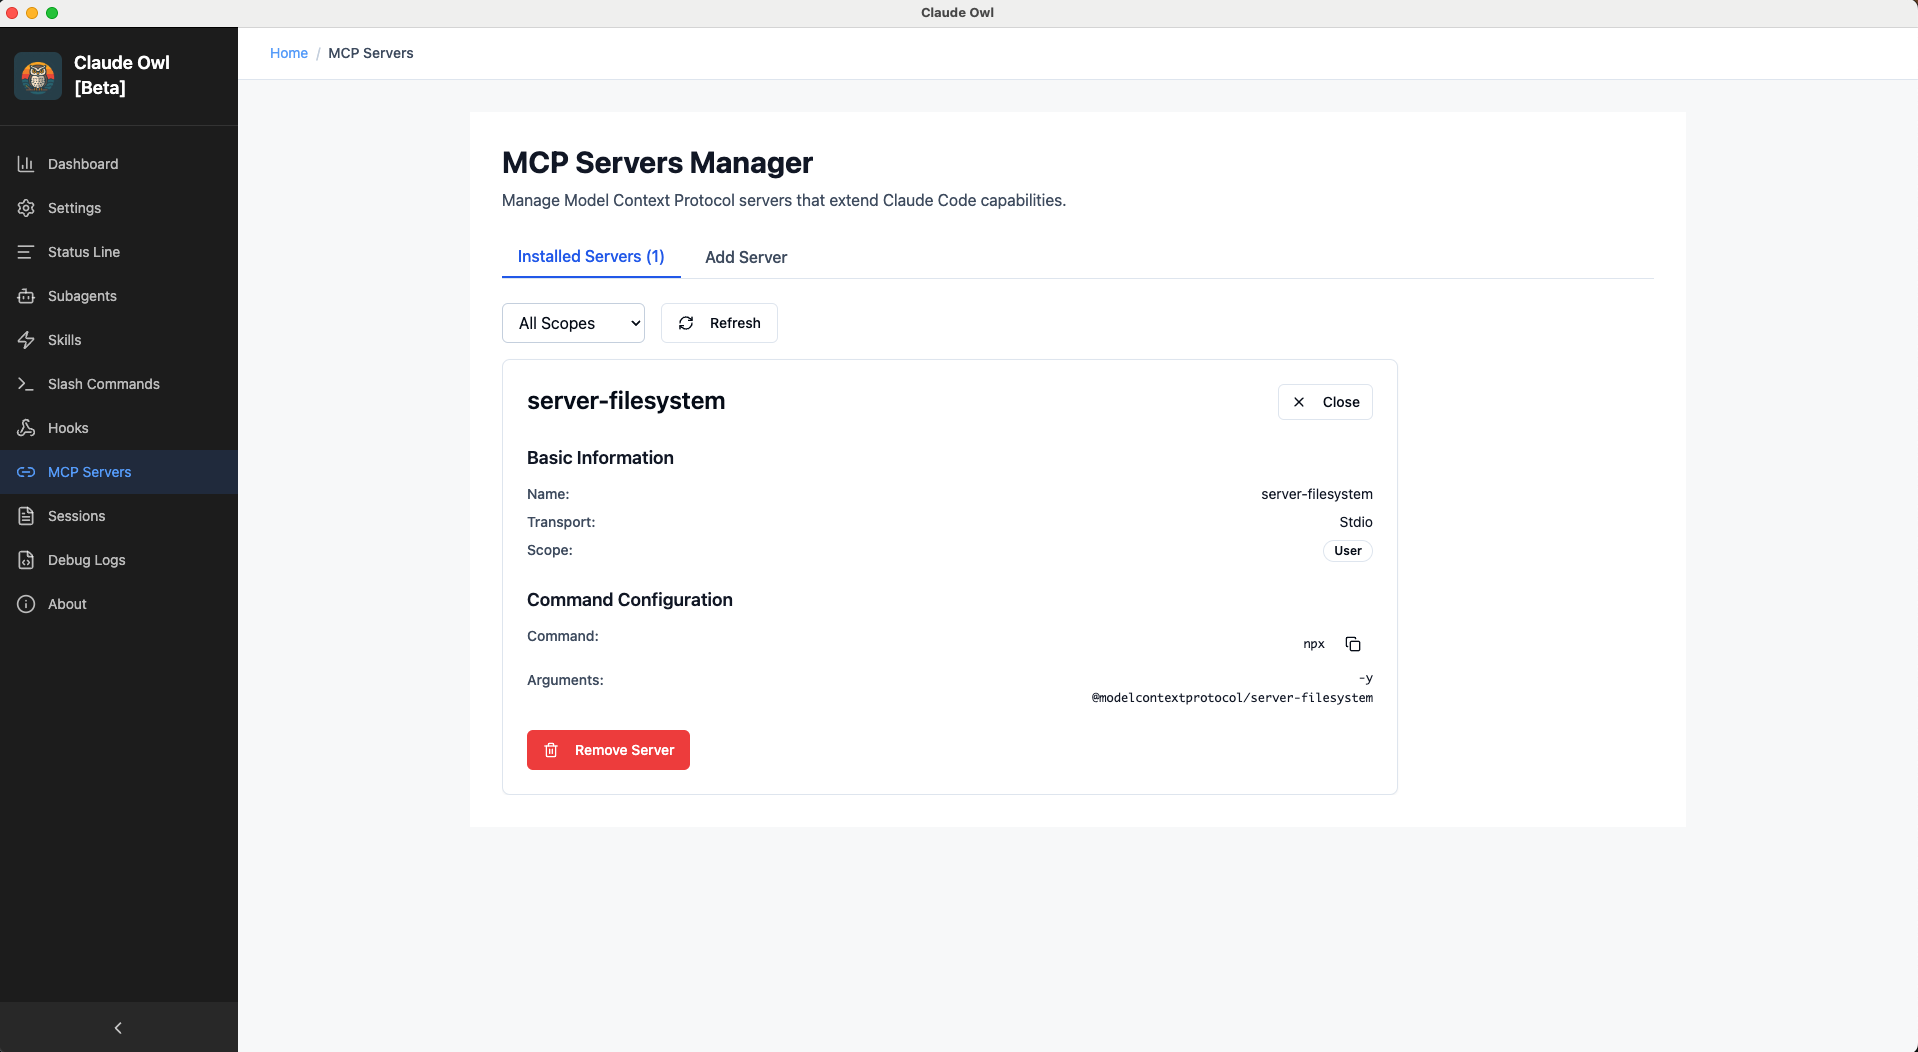The image size is (1918, 1052).
Task: Click the Subagents robot icon
Action: point(26,296)
